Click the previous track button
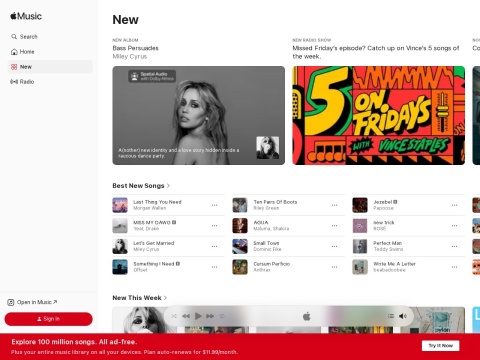The image size is (480, 360). (186, 316)
